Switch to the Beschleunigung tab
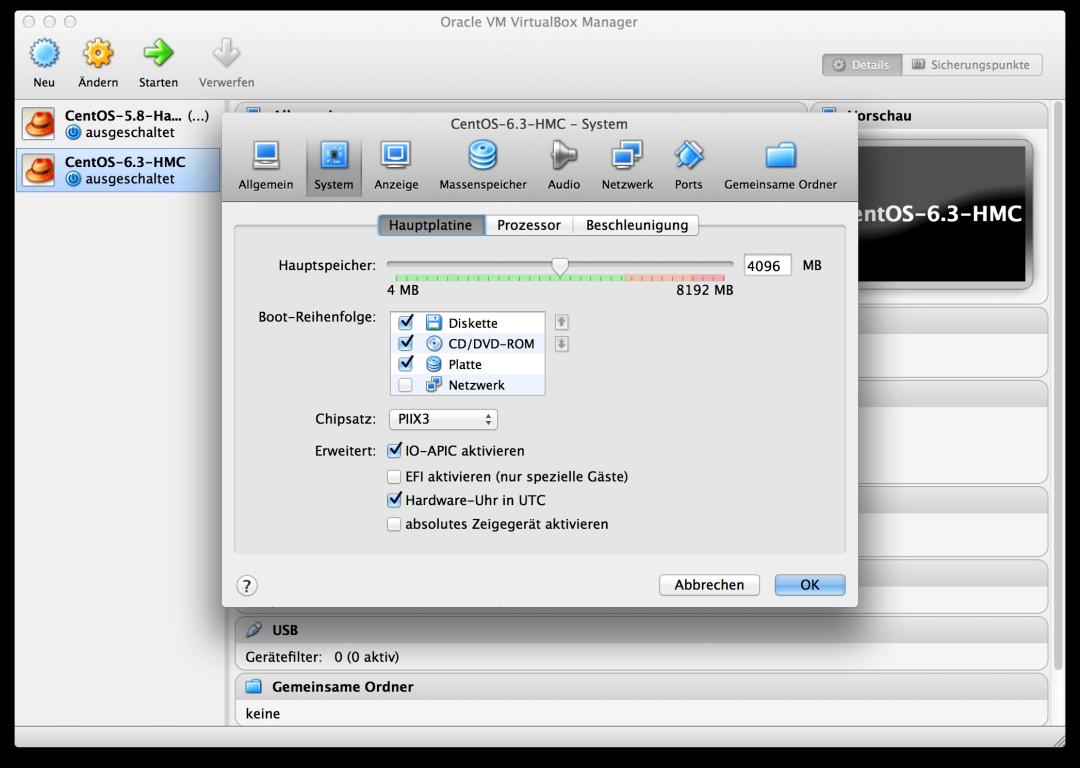The width and height of the screenshot is (1080, 768). 636,225
